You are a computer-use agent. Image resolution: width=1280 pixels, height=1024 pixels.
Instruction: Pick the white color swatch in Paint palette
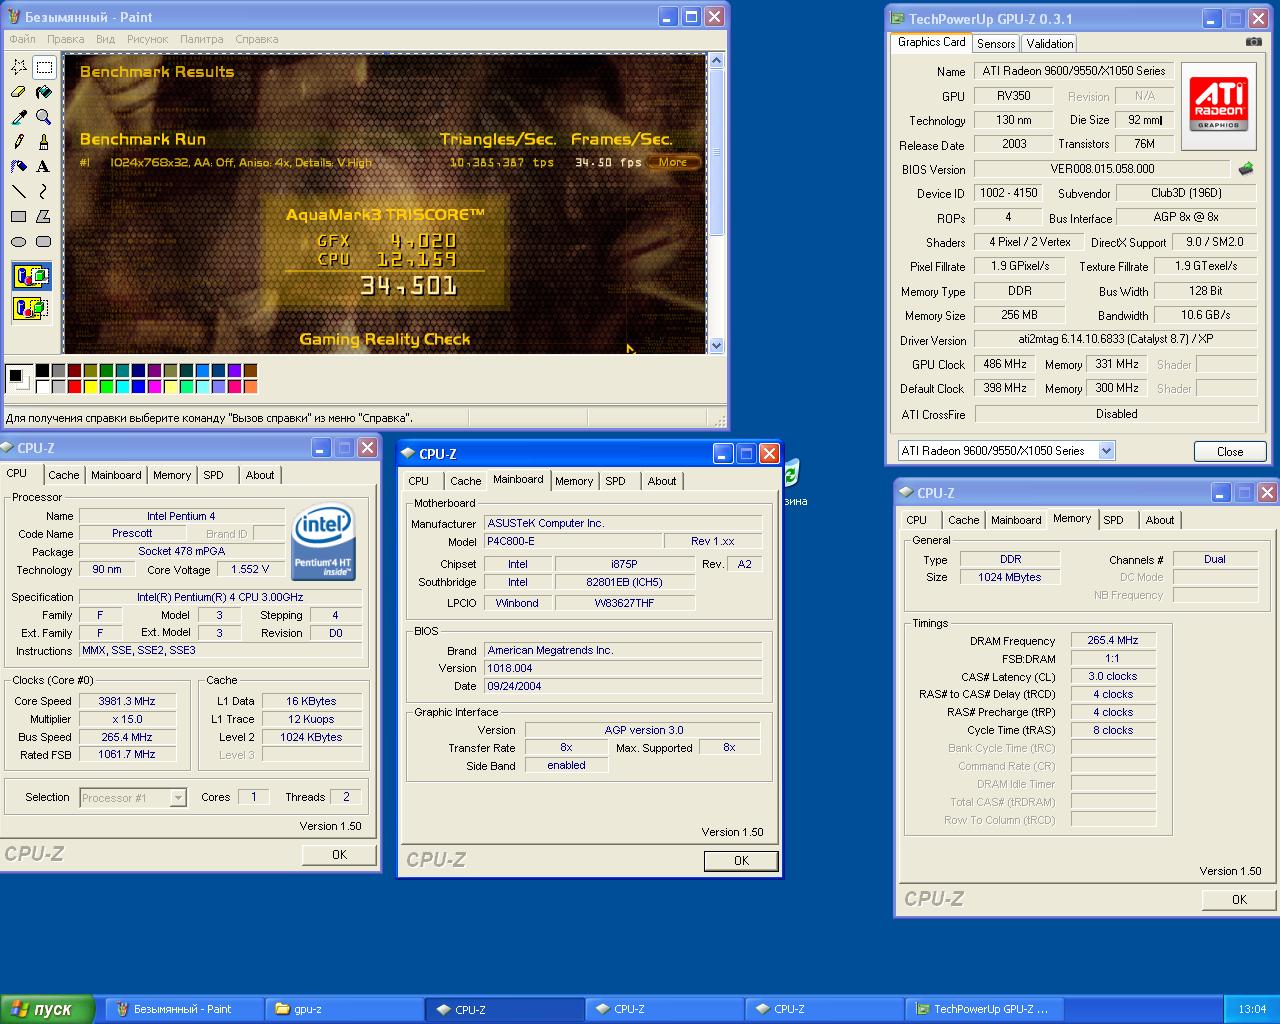(x=43, y=387)
